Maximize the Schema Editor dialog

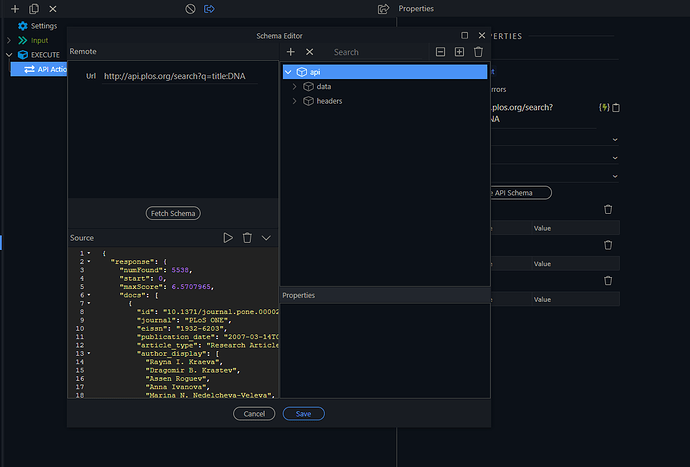coord(465,35)
